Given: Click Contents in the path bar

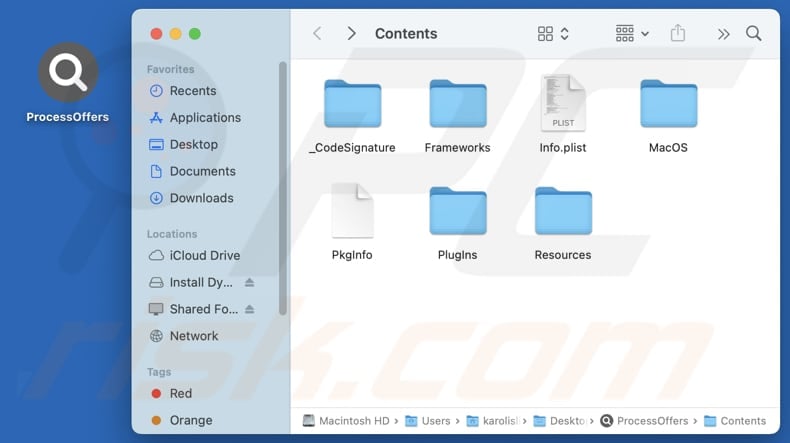Looking at the screenshot, I should (x=735, y=421).
